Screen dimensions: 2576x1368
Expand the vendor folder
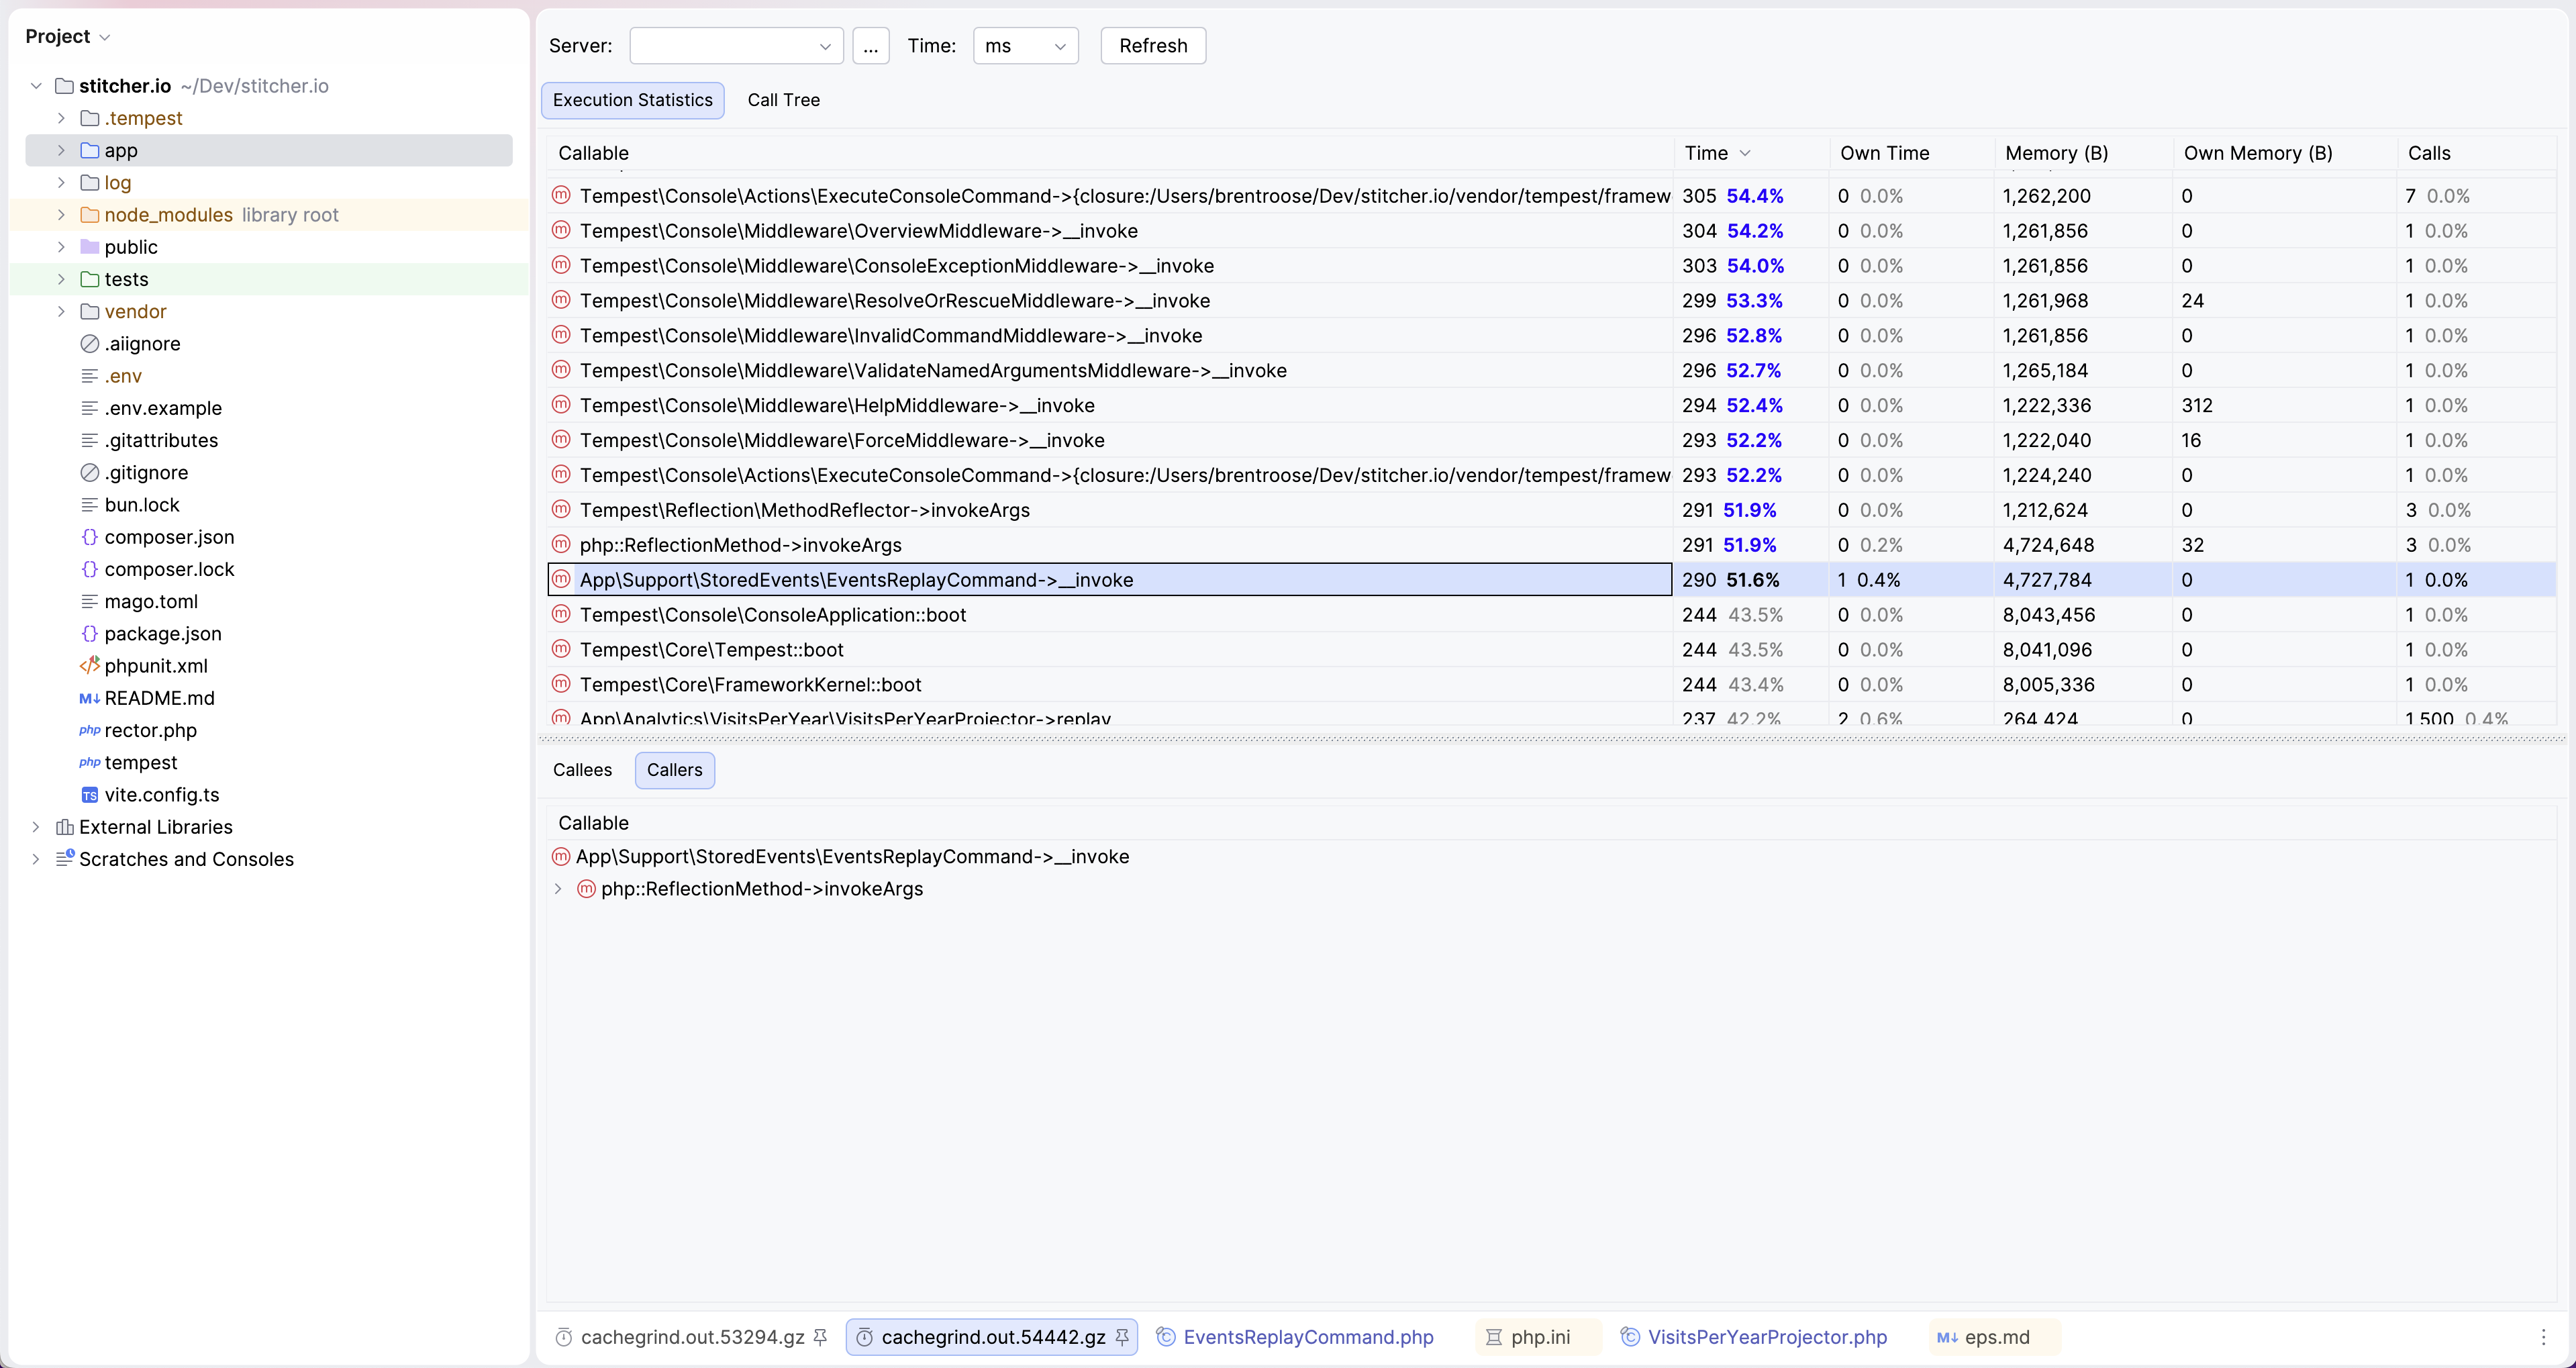pyautogui.click(x=61, y=312)
